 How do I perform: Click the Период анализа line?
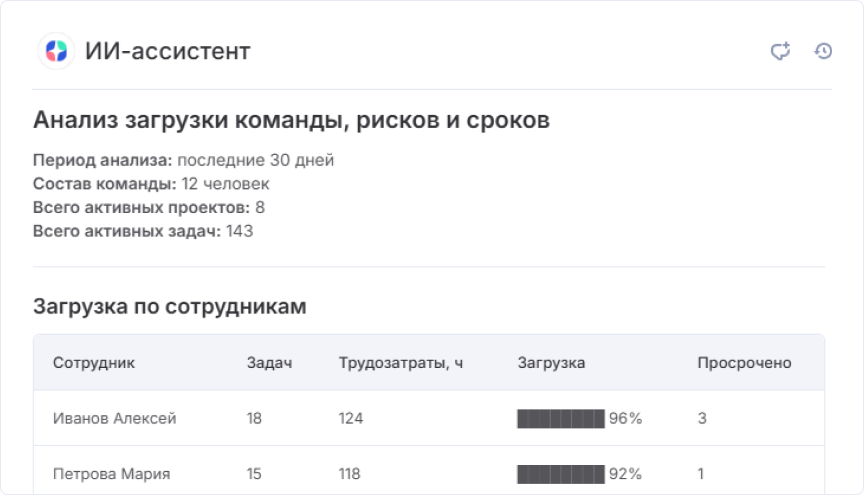pyautogui.click(x=183, y=160)
